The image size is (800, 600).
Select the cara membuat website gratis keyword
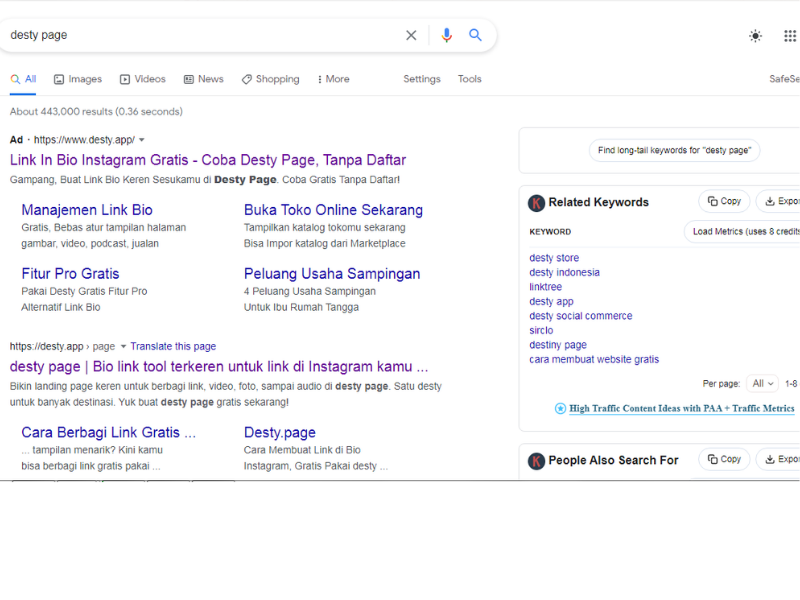[x=594, y=360]
